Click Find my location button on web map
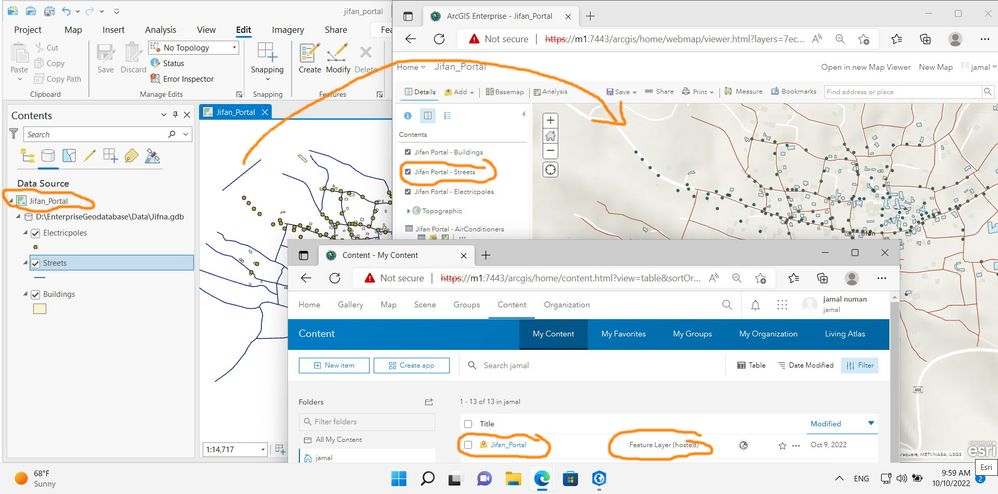 tap(551, 169)
